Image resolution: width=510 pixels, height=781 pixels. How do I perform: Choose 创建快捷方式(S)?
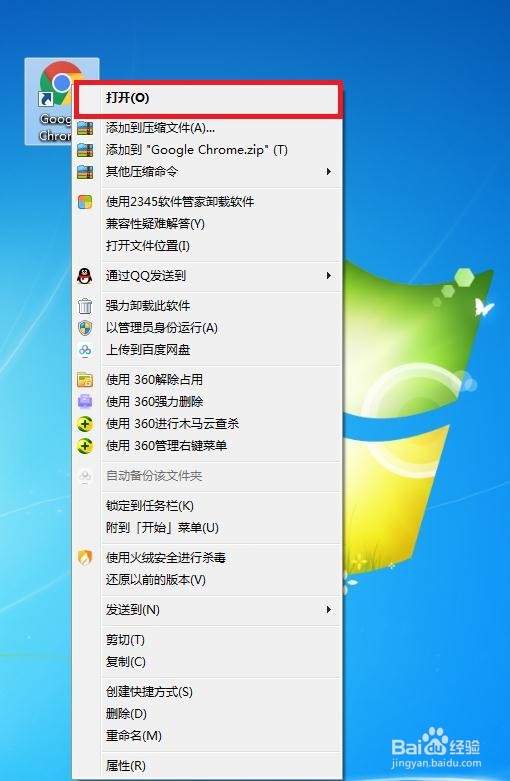[x=208, y=692]
